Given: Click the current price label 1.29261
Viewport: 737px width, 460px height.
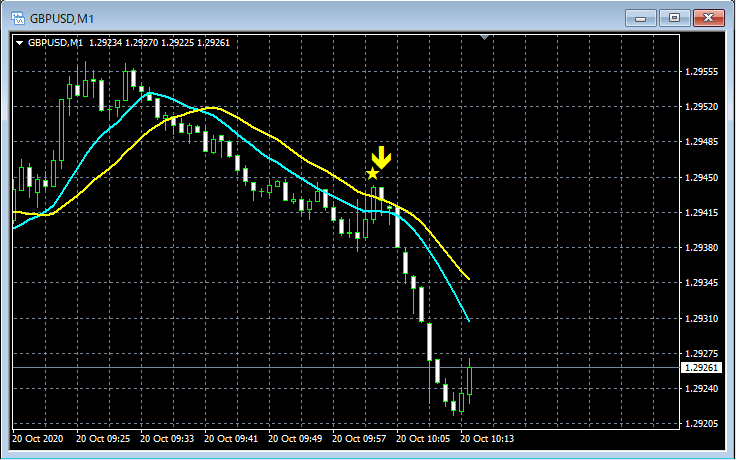Looking at the screenshot, I should pos(701,367).
